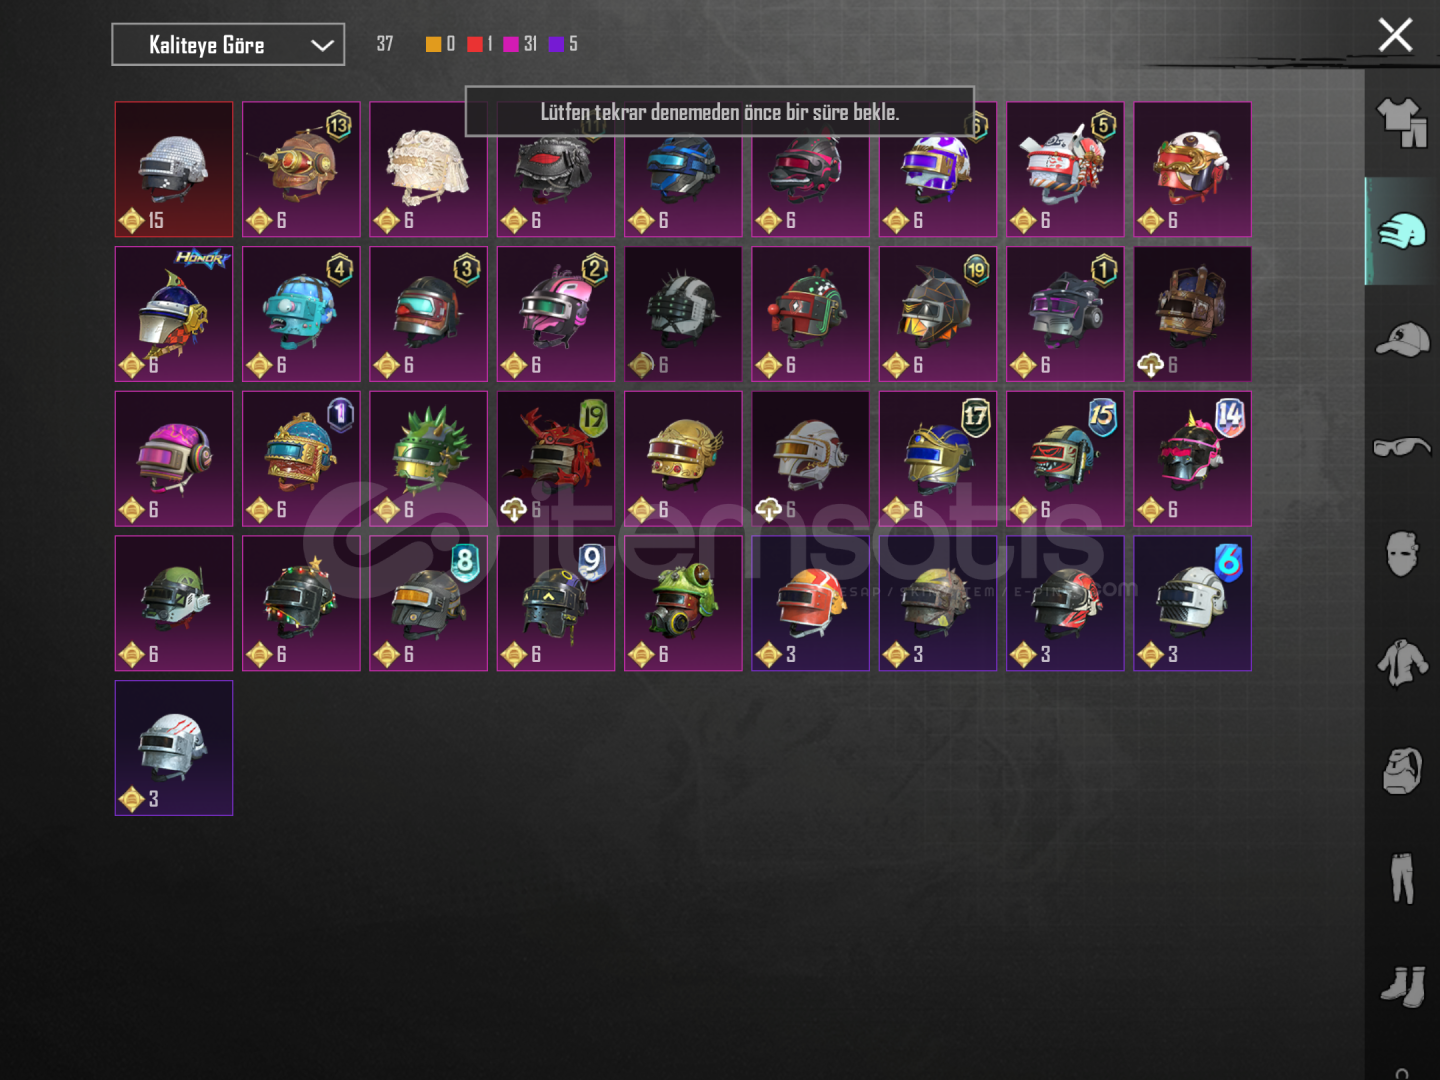1440x1080 pixels.
Task: Select the red rarity filter square
Action: click(475, 44)
